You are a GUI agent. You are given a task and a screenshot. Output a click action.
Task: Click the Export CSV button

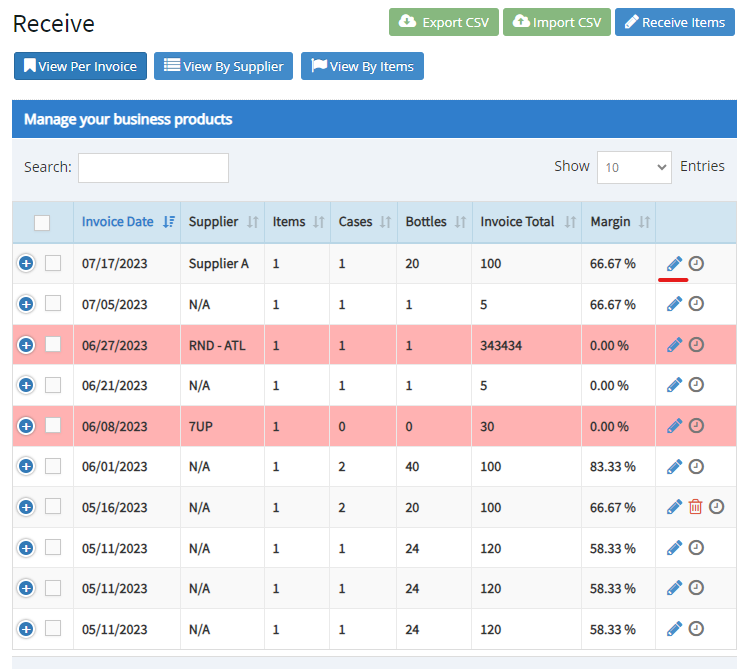[444, 22]
